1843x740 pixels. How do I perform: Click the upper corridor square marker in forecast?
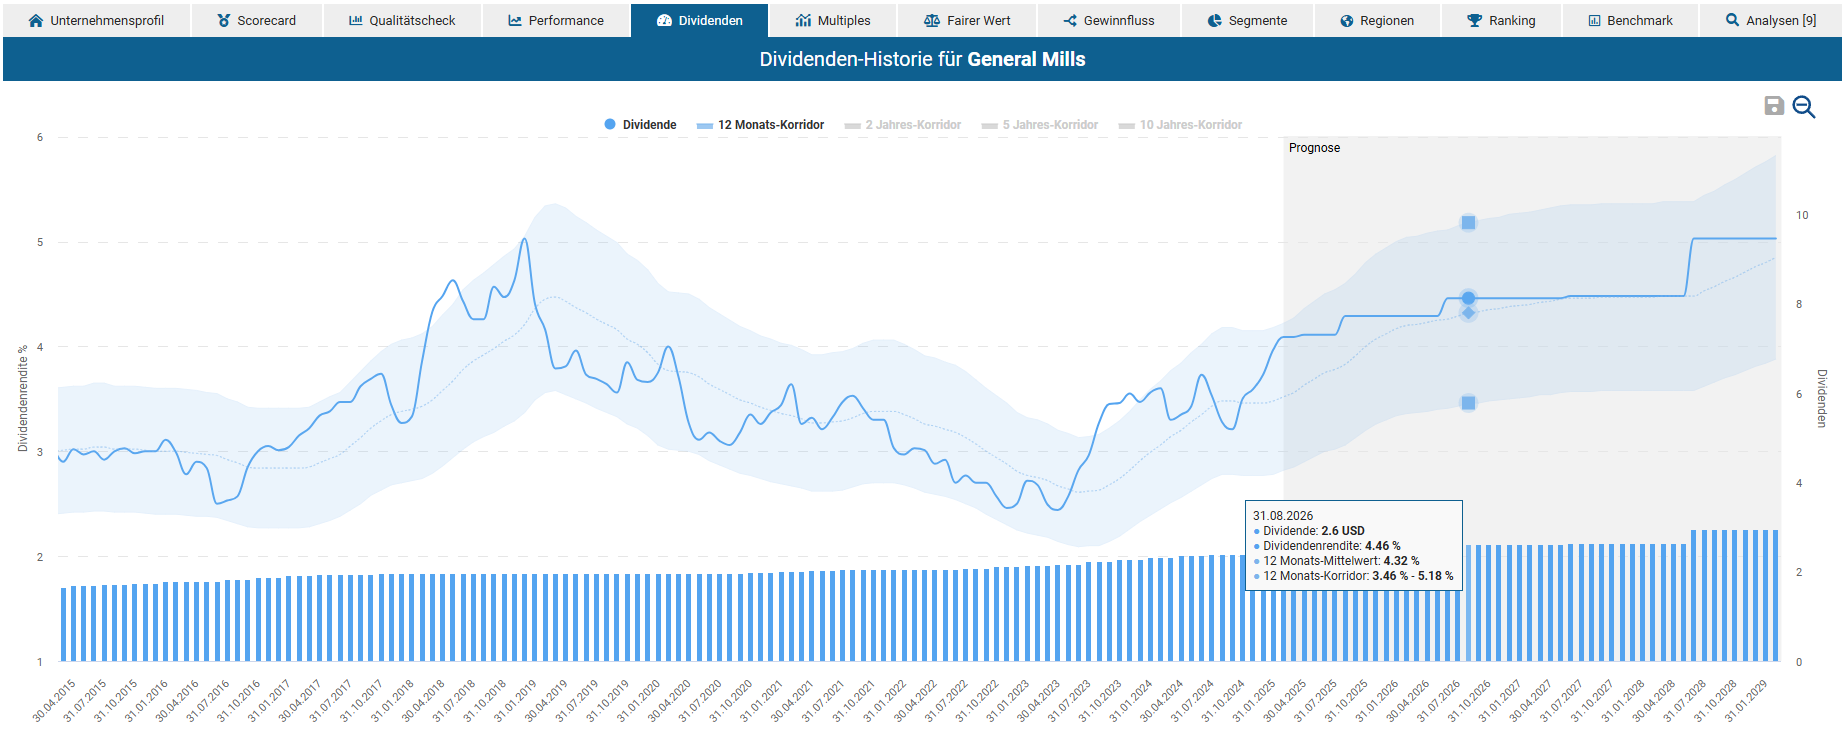click(1468, 222)
